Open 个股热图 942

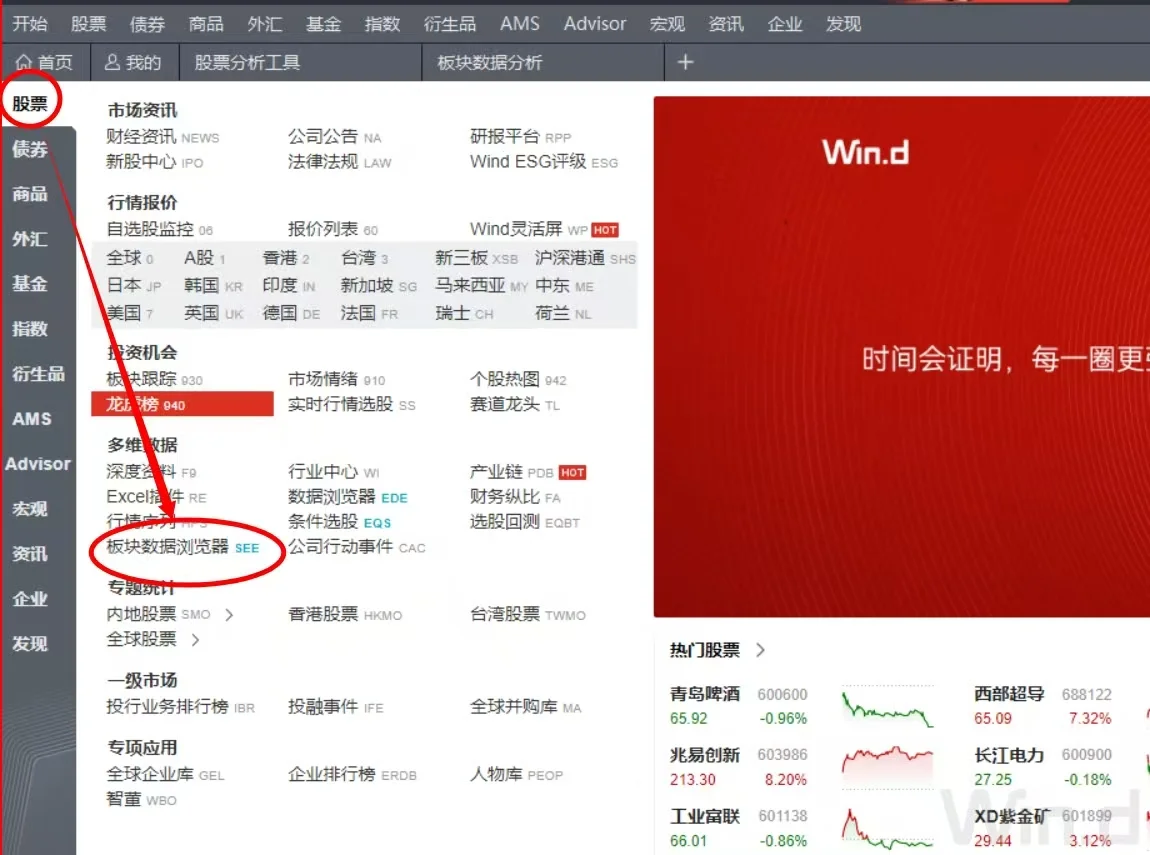click(519, 379)
